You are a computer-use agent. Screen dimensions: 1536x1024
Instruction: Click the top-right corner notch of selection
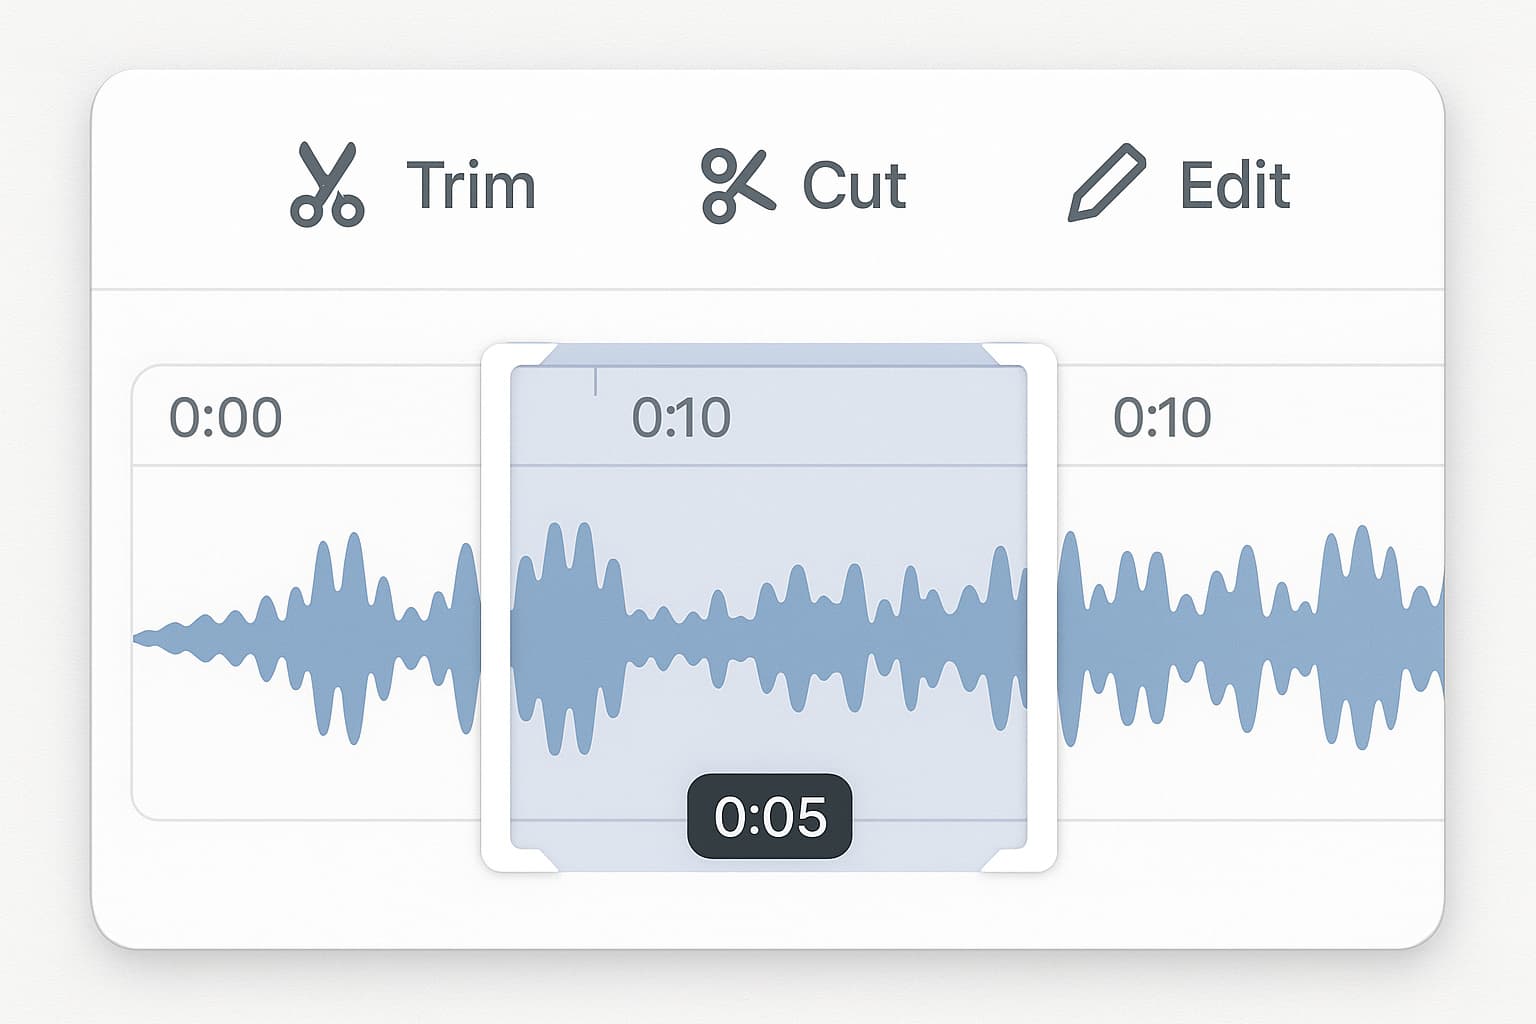pos(993,356)
